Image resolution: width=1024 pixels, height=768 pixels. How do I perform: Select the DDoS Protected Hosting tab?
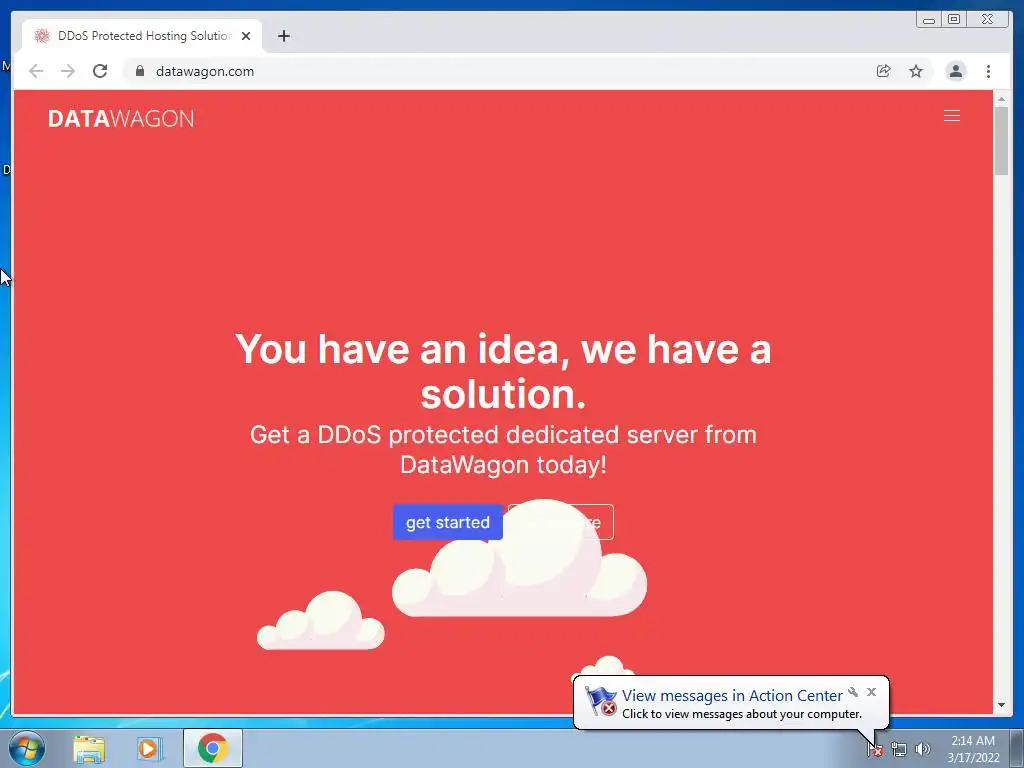pyautogui.click(x=142, y=36)
